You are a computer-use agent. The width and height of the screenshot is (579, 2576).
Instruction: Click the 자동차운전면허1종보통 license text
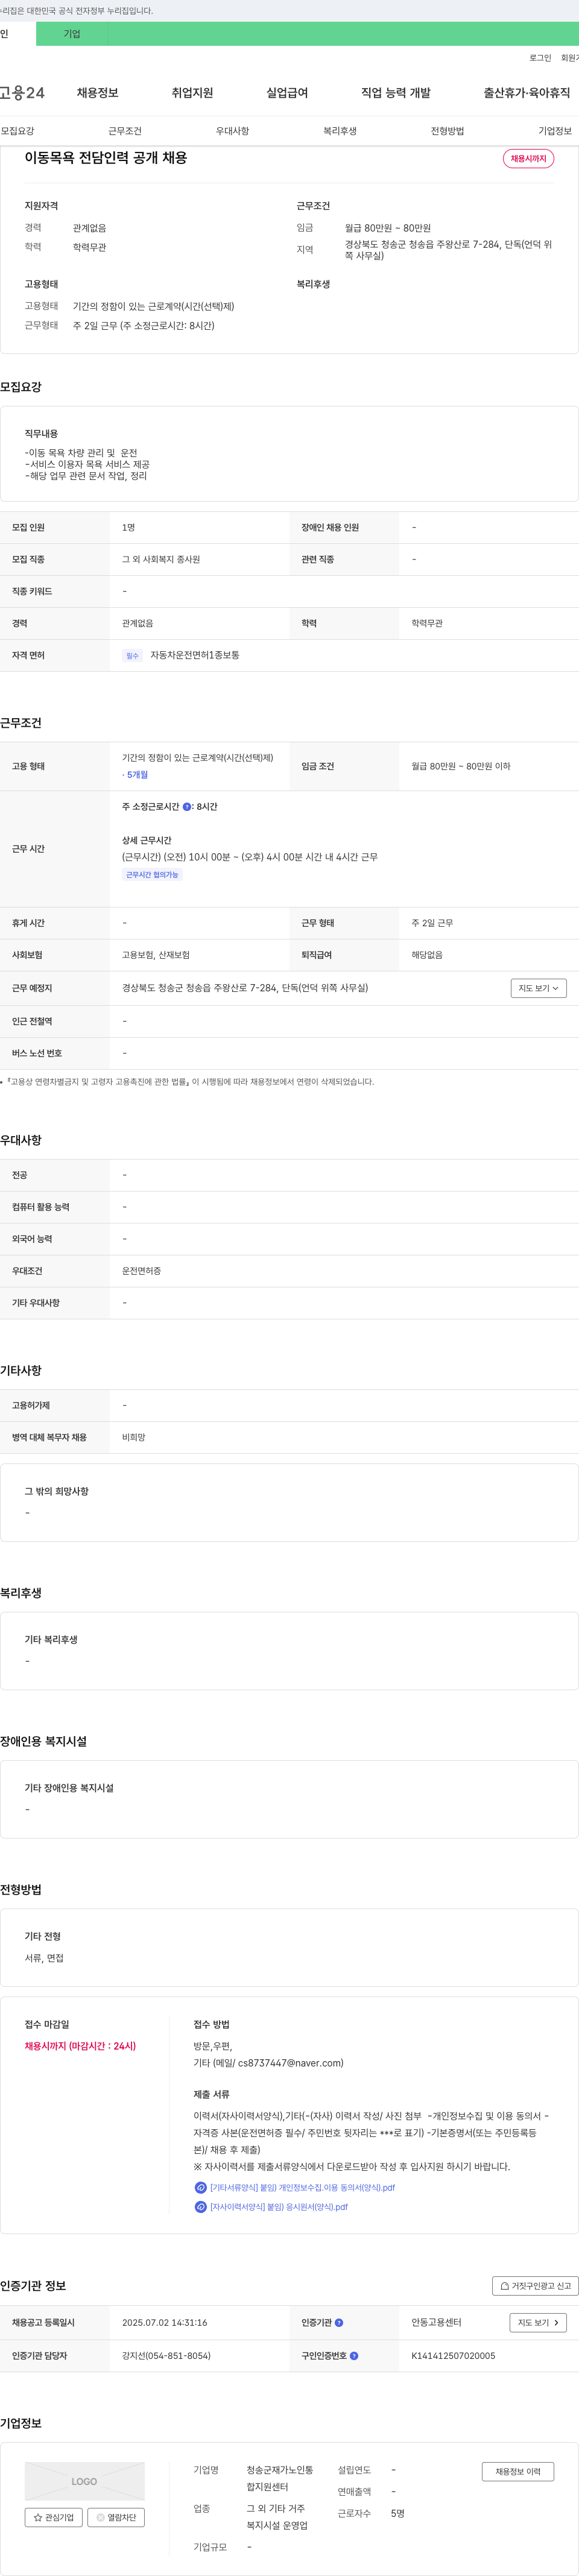point(195,656)
